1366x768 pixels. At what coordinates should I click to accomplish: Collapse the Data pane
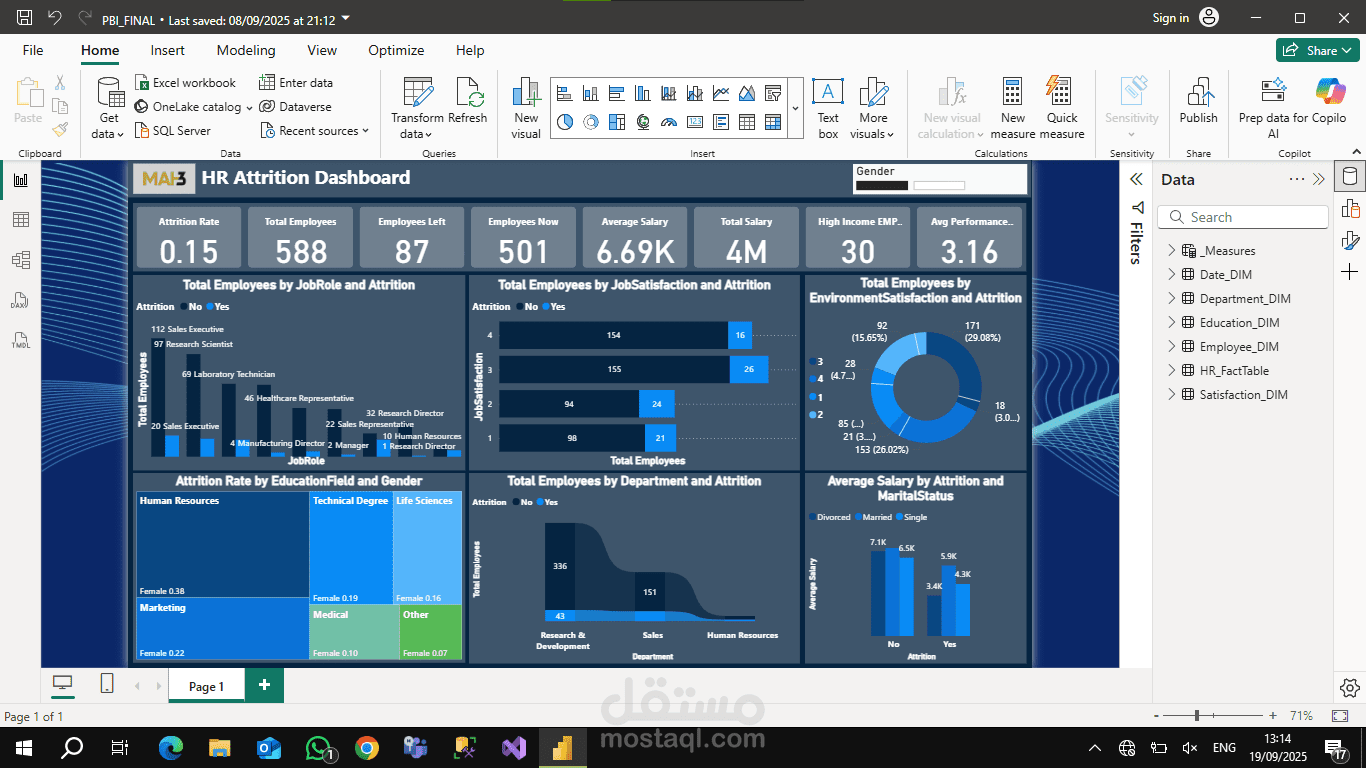click(1319, 180)
